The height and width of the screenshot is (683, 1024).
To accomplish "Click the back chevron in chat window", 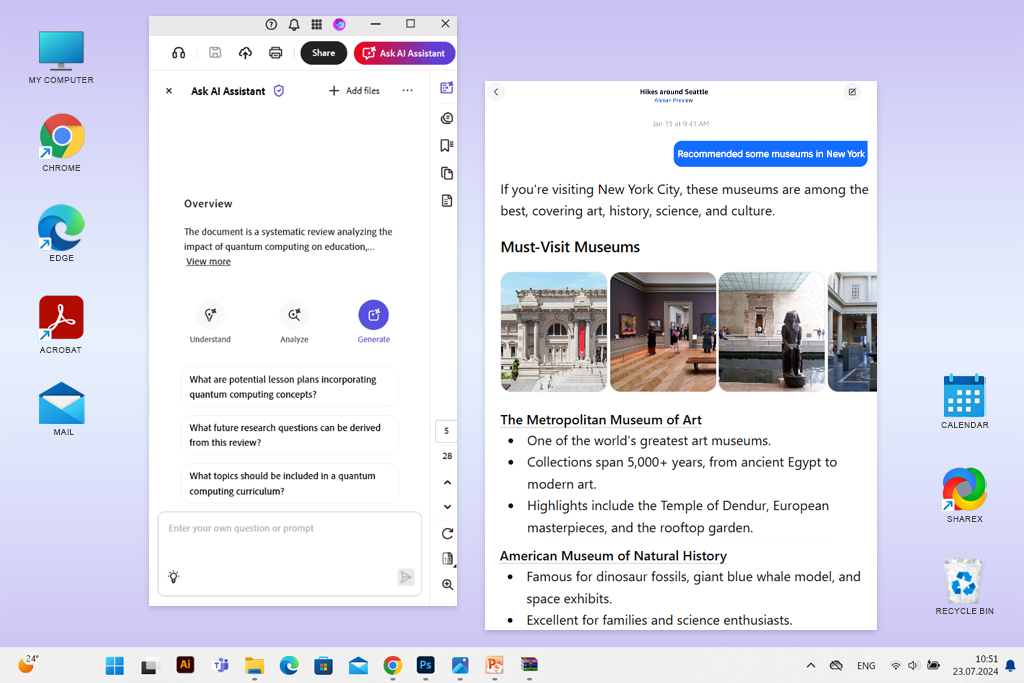I will pyautogui.click(x=496, y=91).
